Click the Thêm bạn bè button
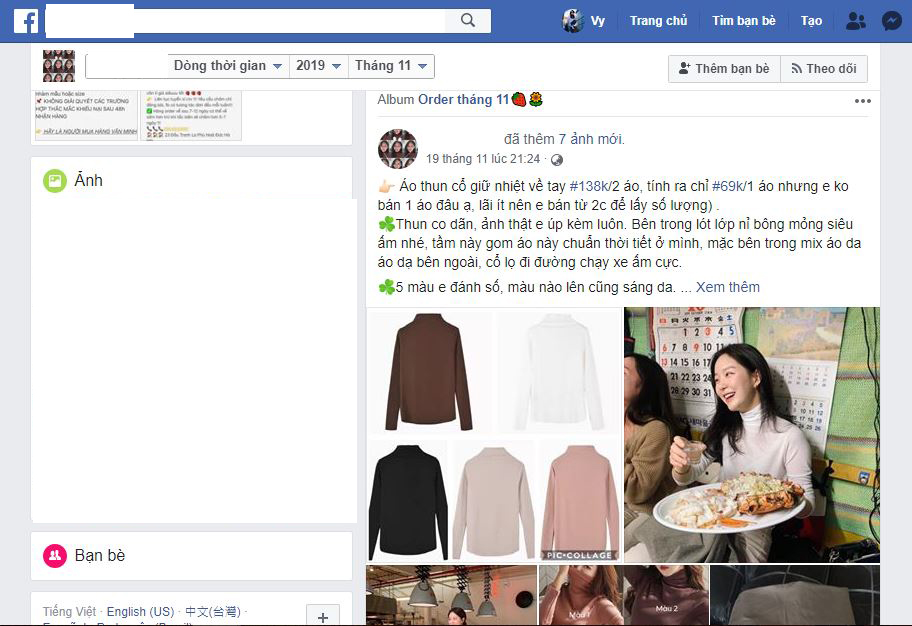Screen dimensions: 912x626 [724, 69]
